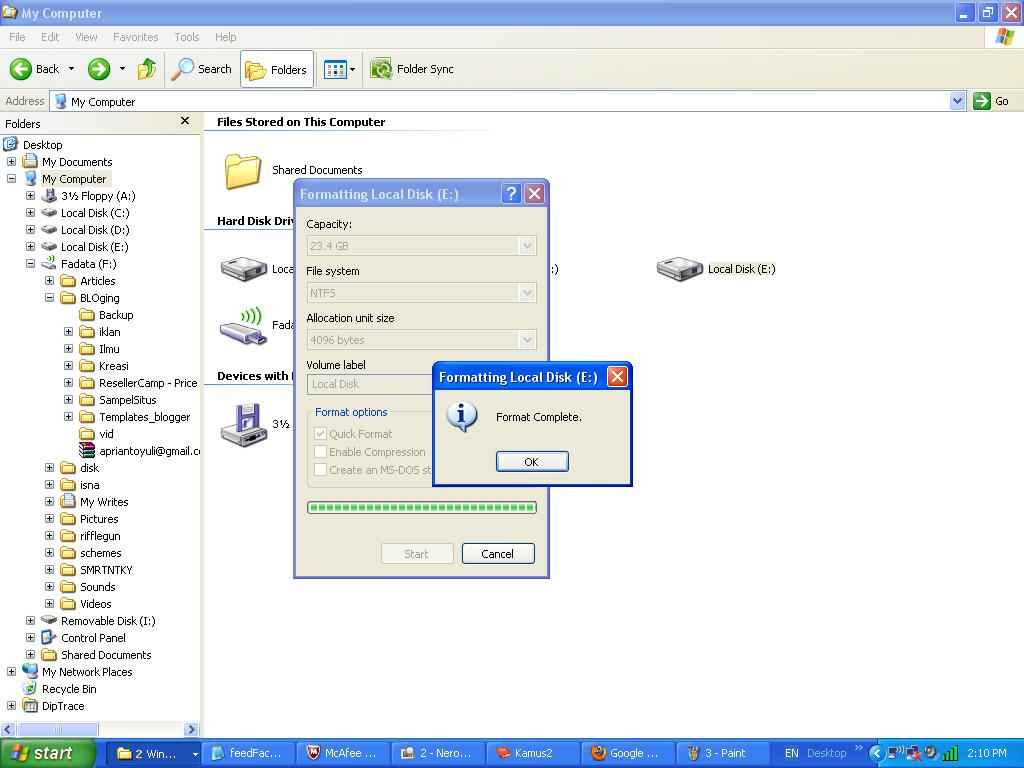The height and width of the screenshot is (768, 1024).
Task: Select Control Panel in folder tree
Action: 93,638
